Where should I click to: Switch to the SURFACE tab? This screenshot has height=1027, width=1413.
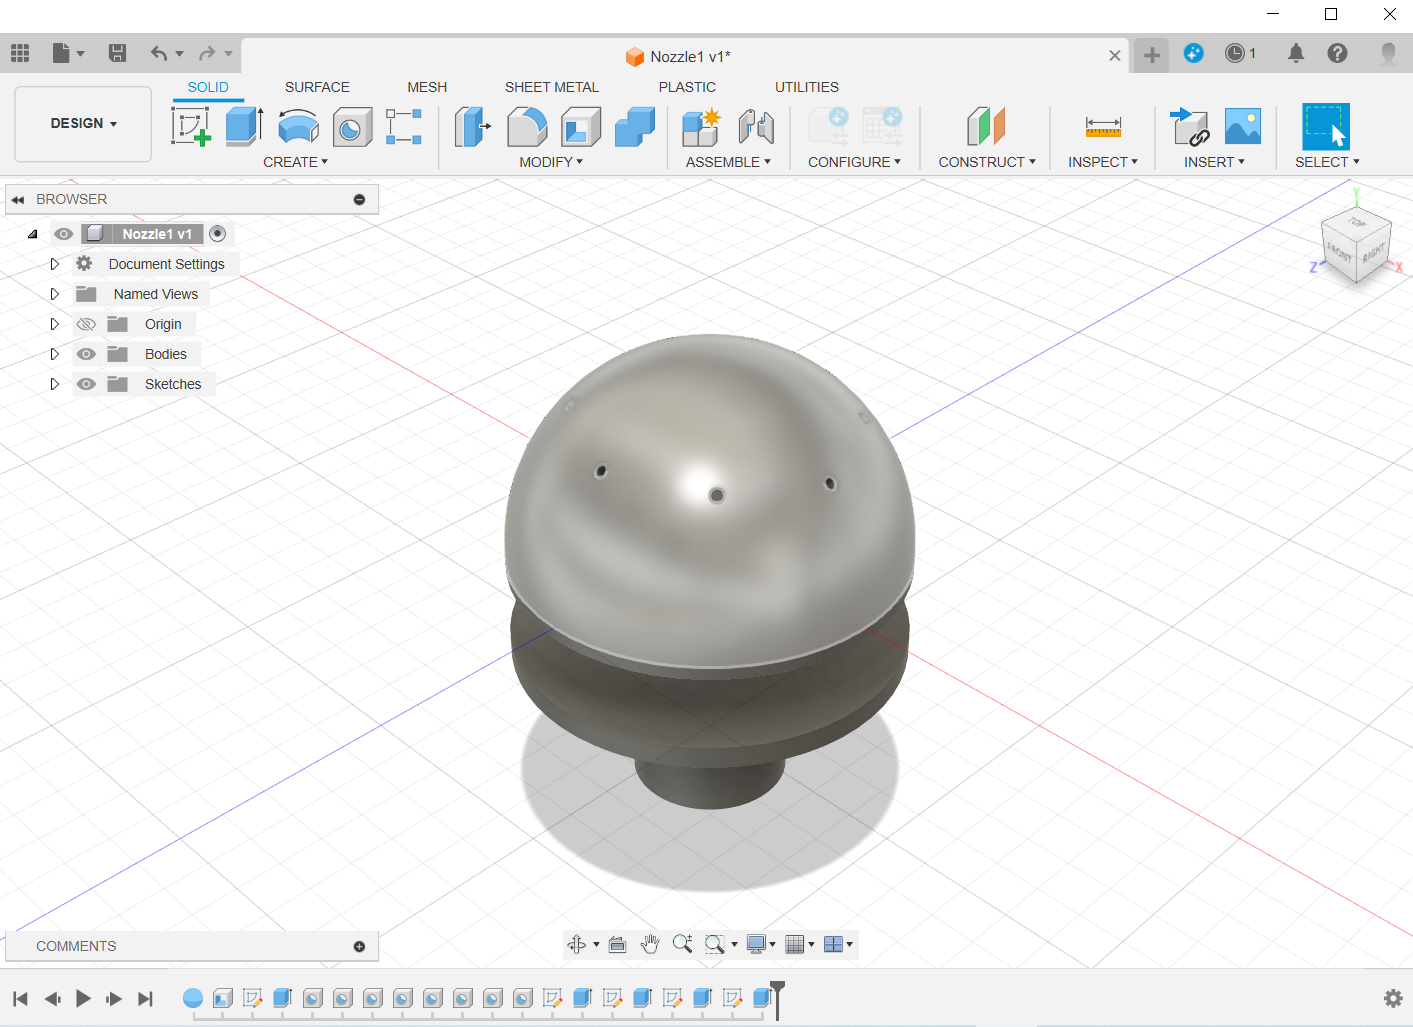coord(317,87)
